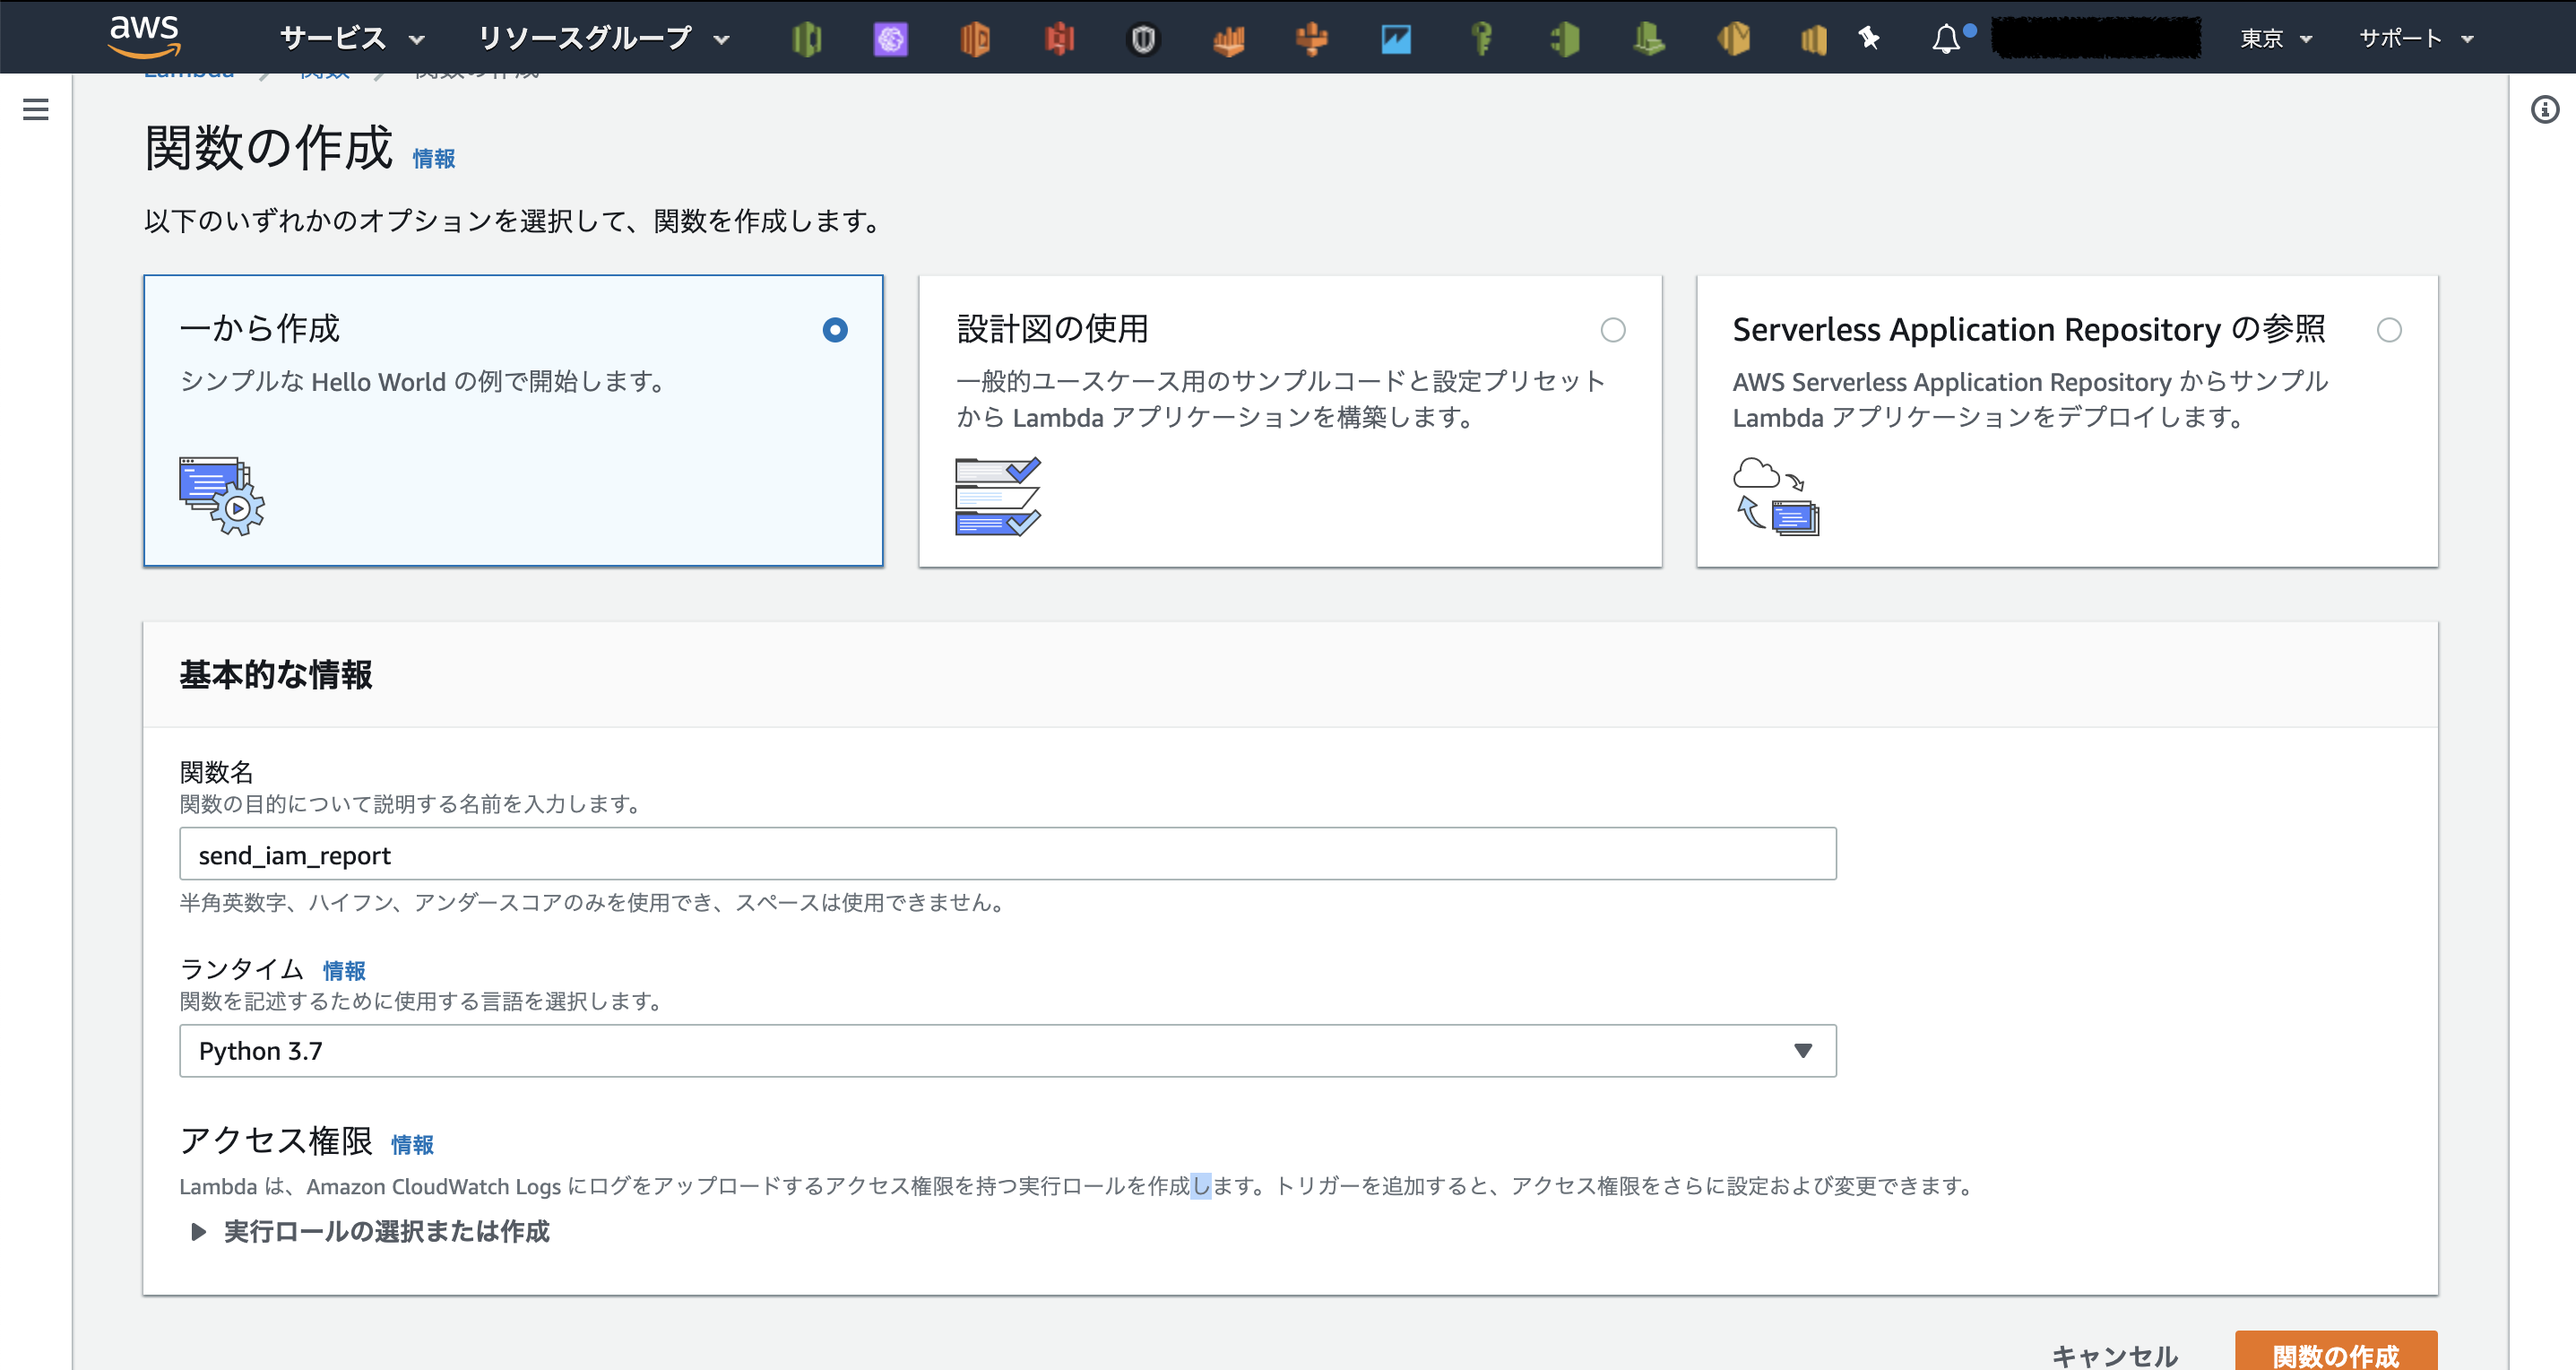Screen dimensions: 2576x1370
Task: Open the info icon at the right edge
Action: pyautogui.click(x=2544, y=111)
